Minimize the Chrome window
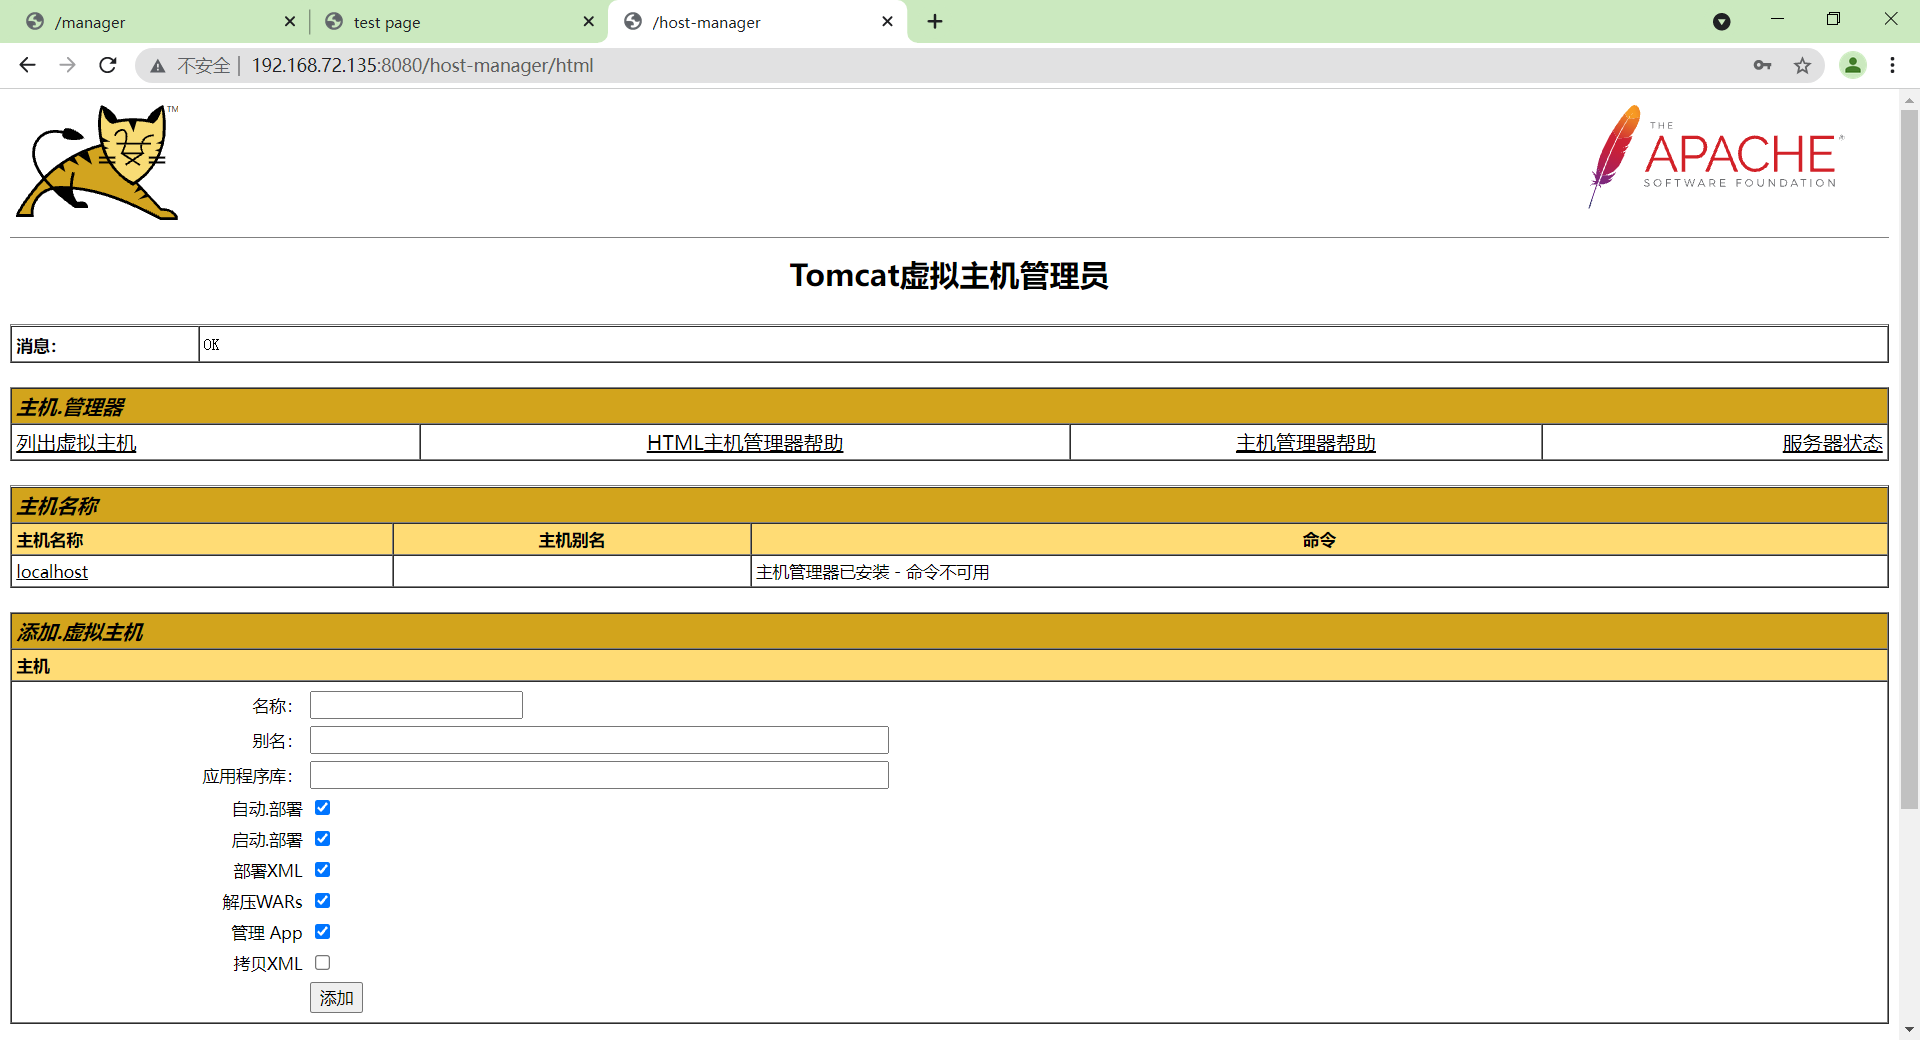This screenshot has width=1920, height=1040. tap(1777, 19)
